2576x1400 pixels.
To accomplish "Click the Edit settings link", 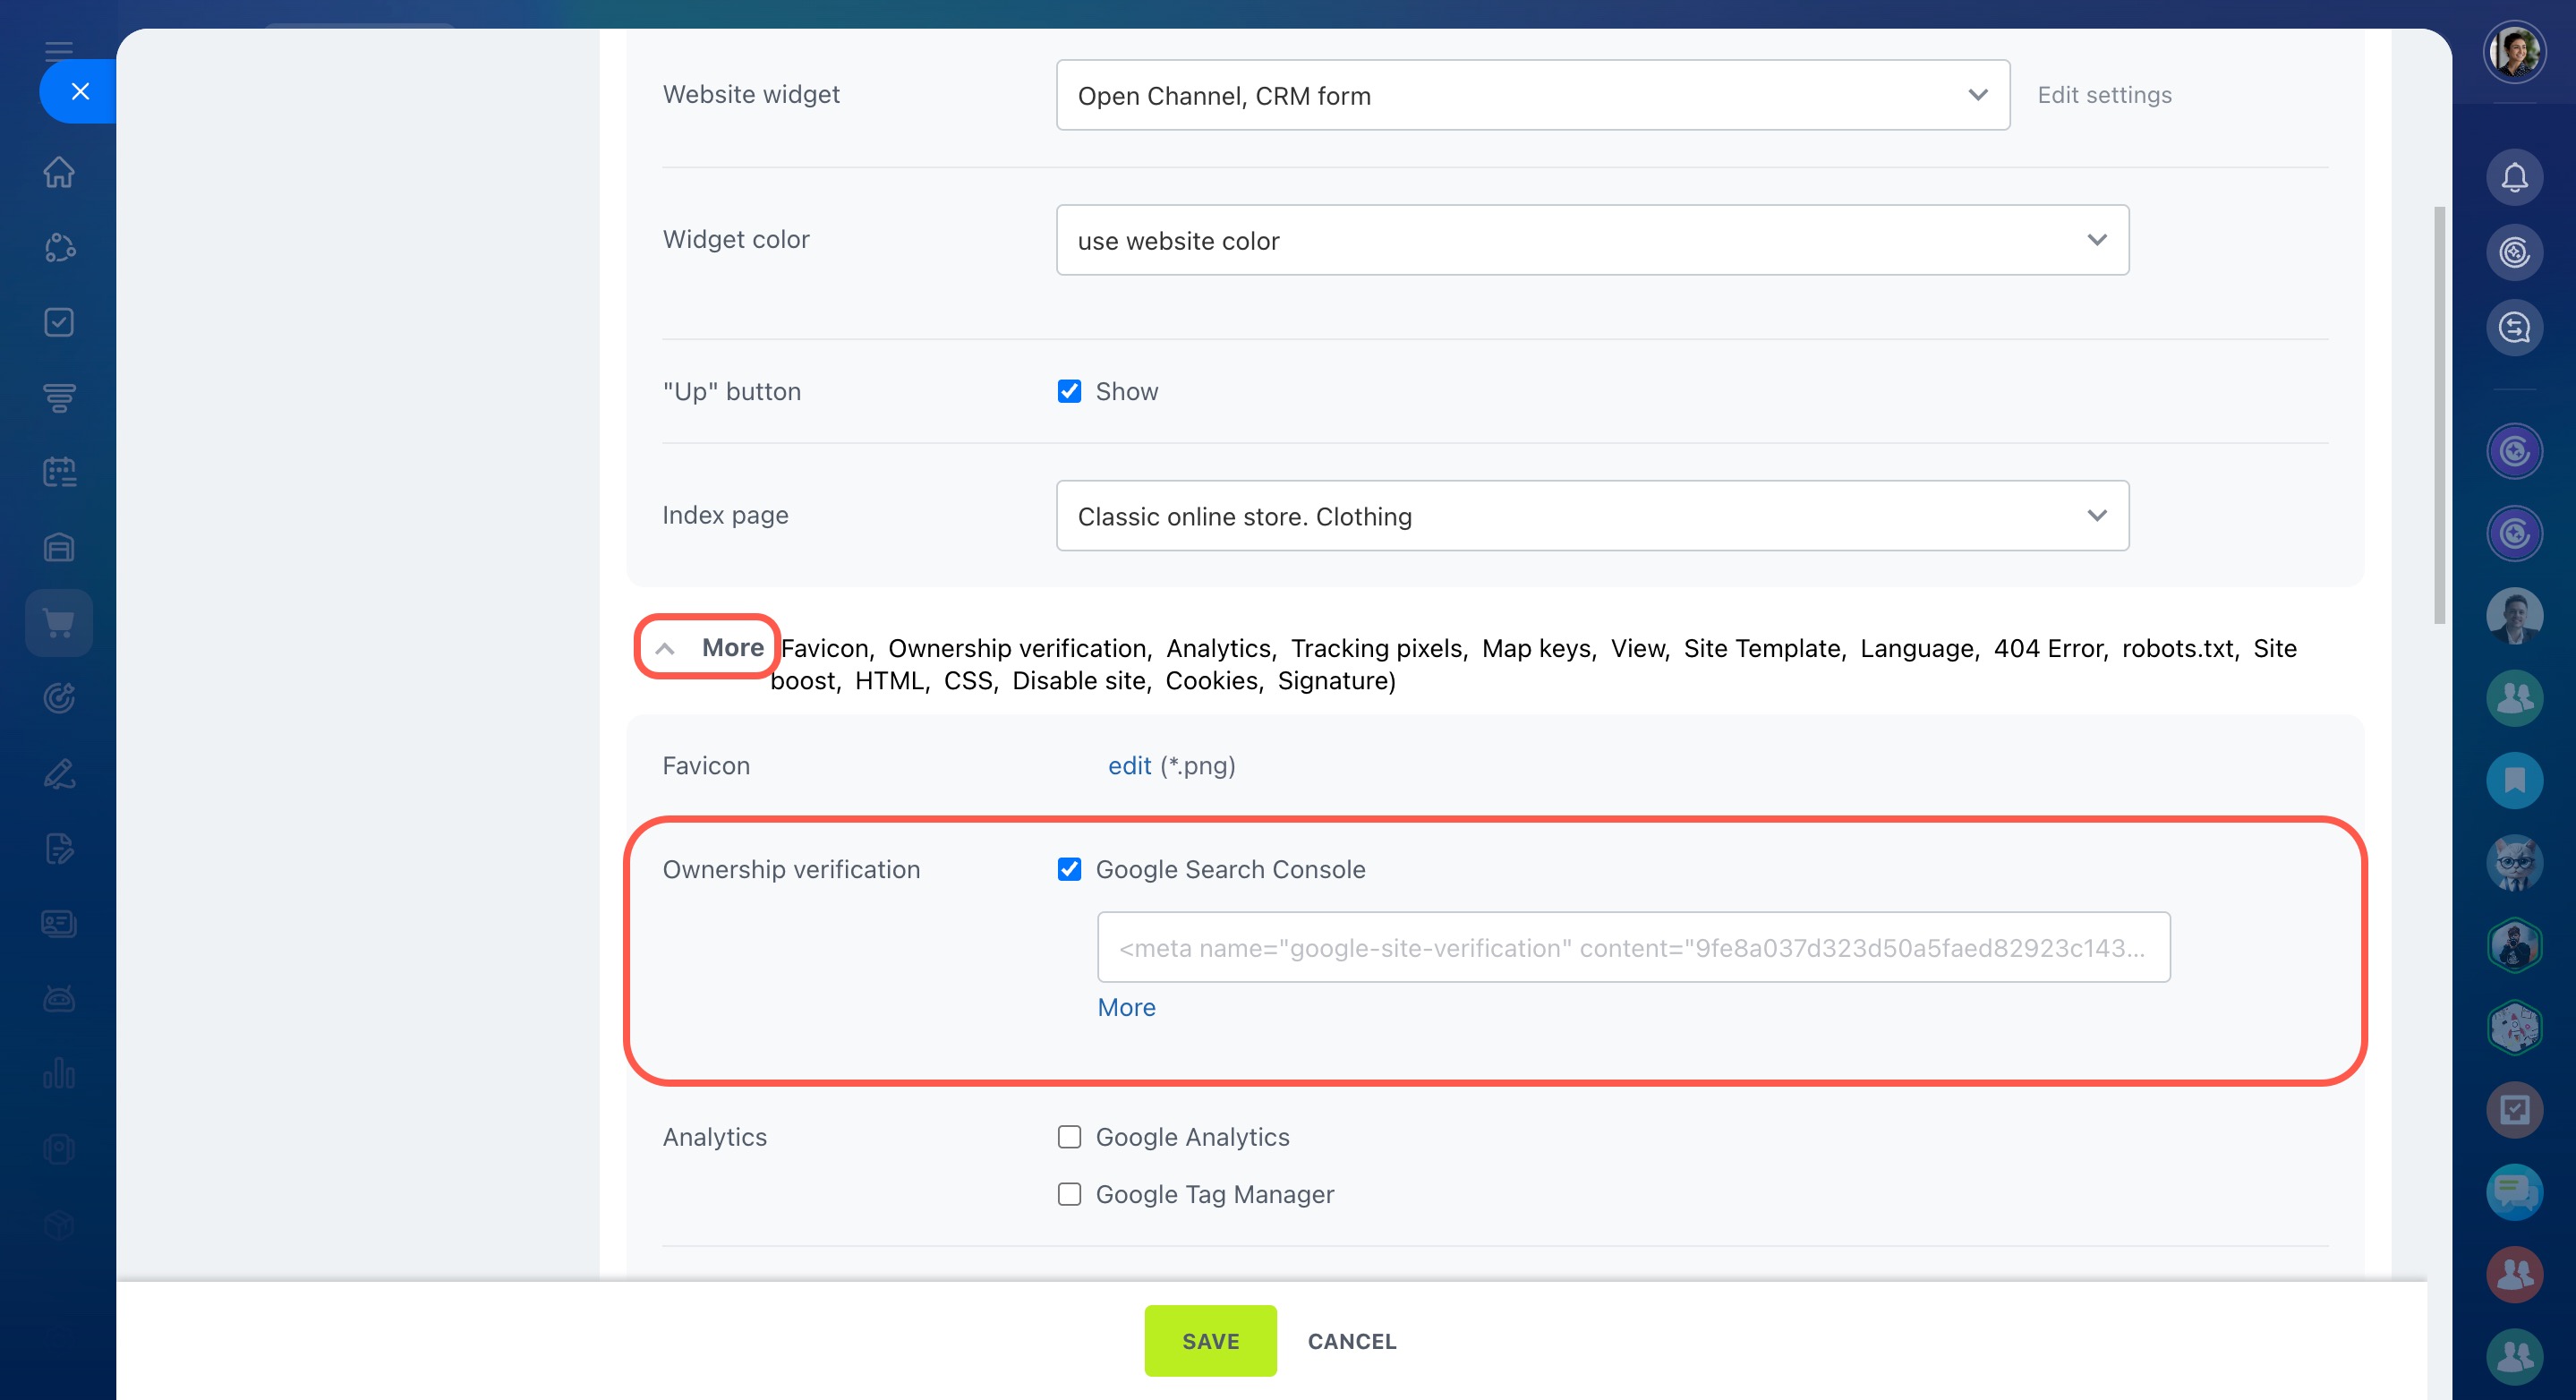I will click(2104, 95).
